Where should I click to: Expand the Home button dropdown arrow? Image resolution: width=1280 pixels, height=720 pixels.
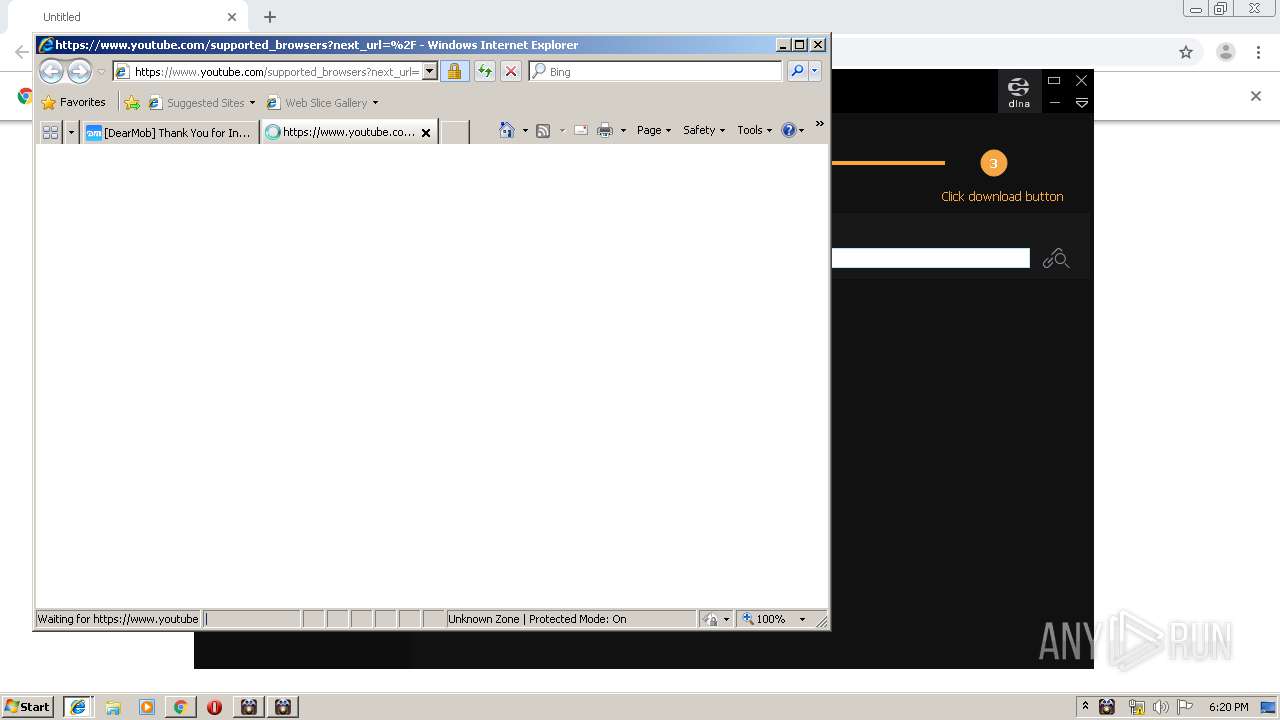point(525,131)
